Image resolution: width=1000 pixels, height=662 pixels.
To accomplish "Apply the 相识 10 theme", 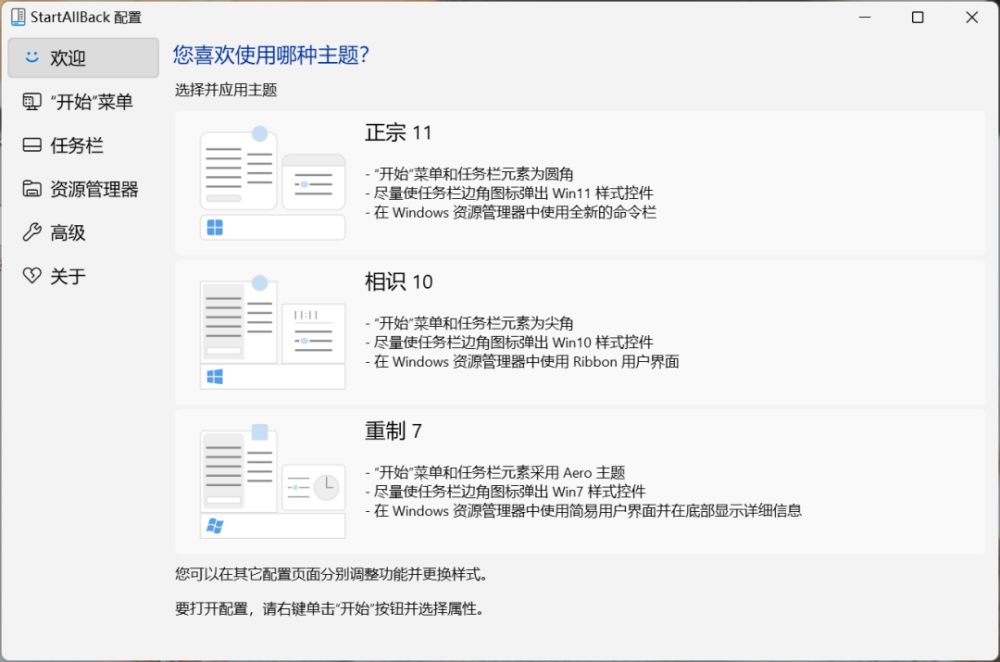I will (x=580, y=332).
